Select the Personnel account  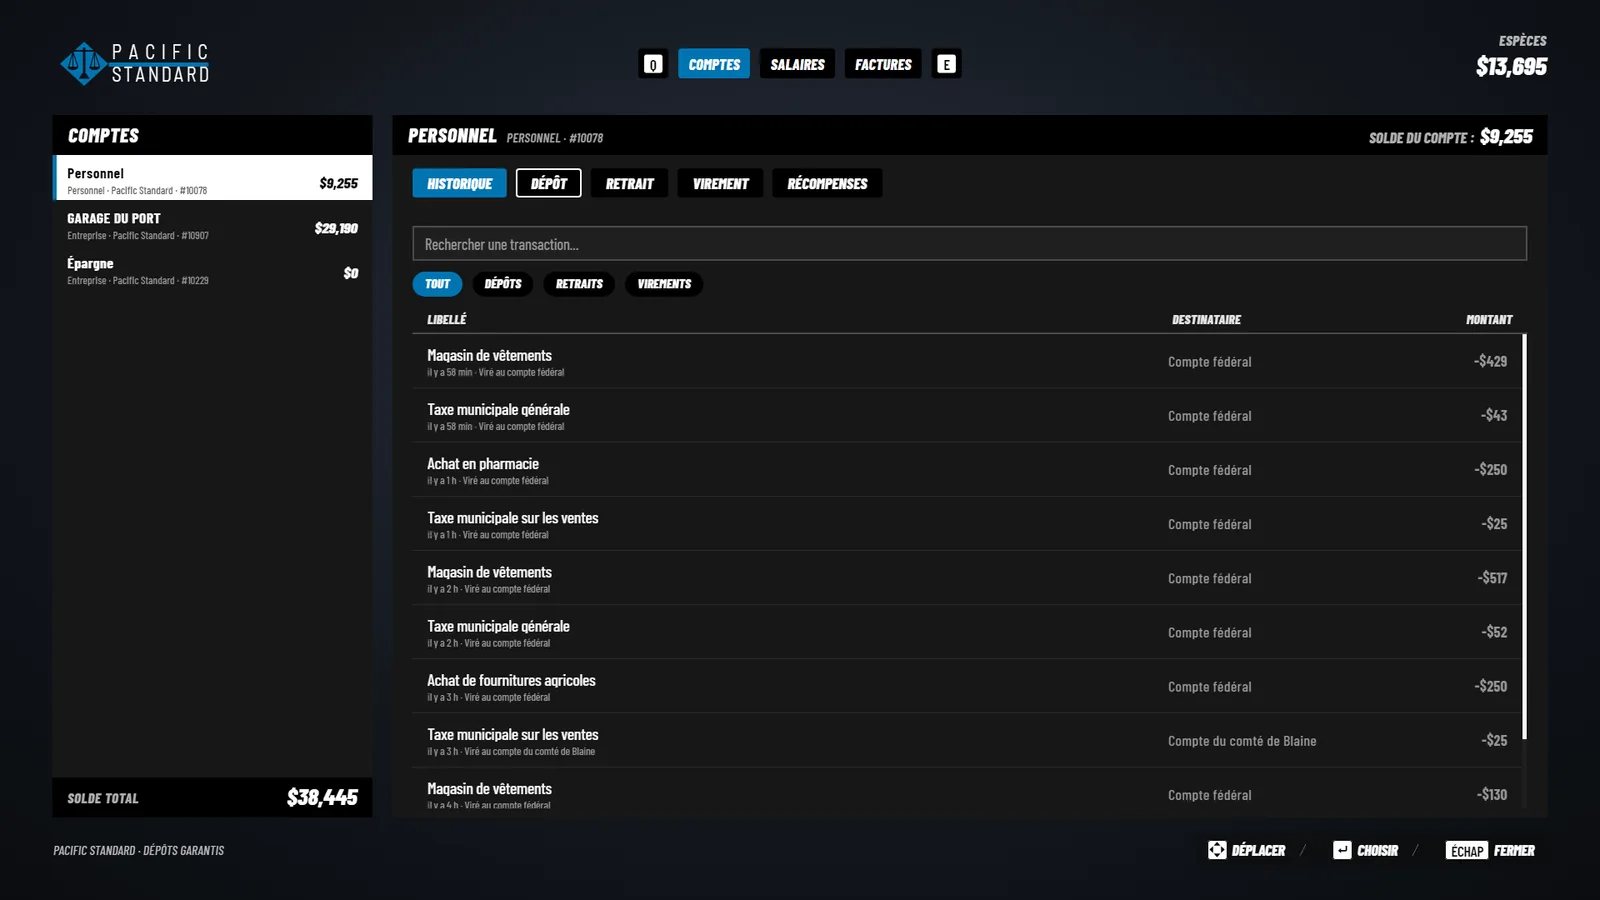pyautogui.click(x=212, y=178)
